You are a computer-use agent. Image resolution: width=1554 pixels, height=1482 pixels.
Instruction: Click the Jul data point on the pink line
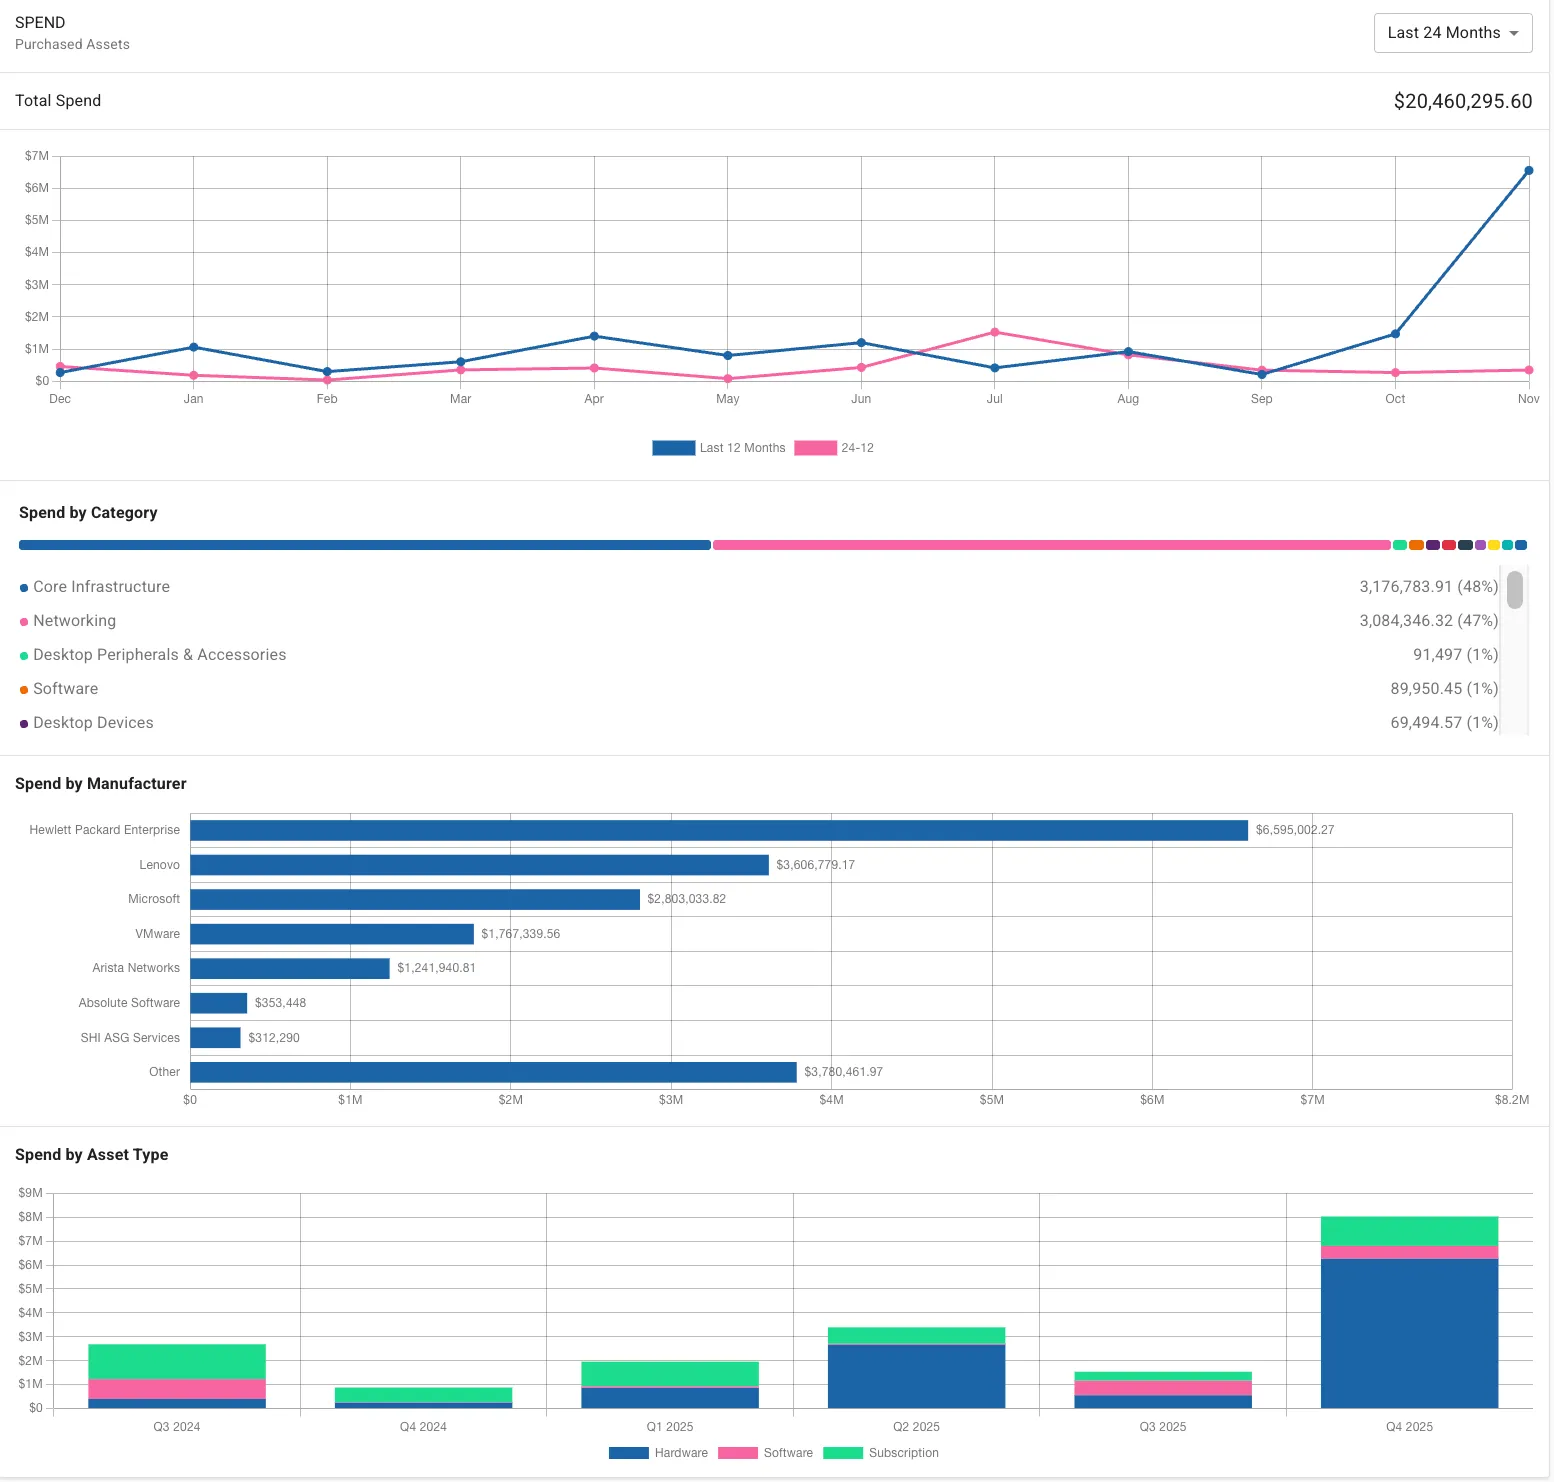click(994, 332)
